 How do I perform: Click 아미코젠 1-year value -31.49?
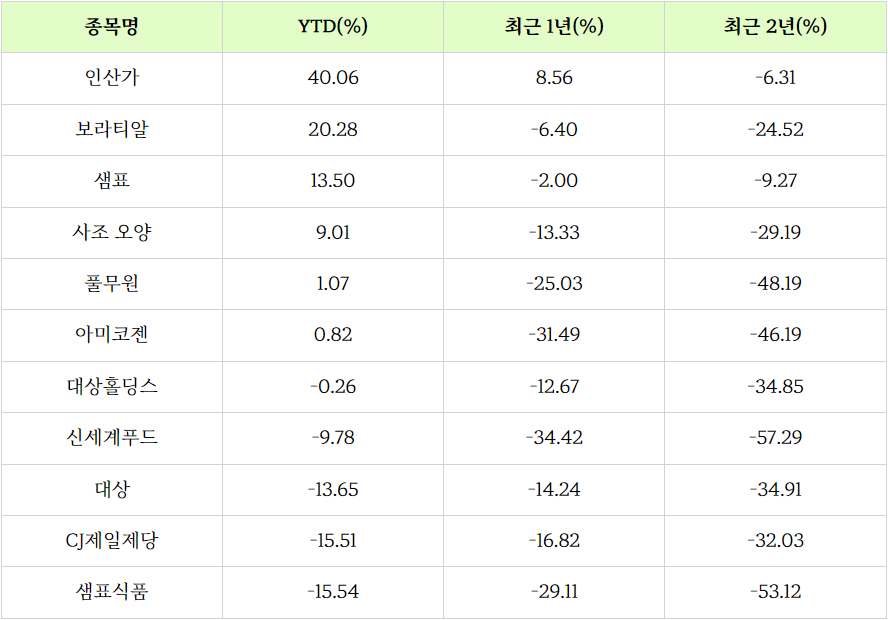click(x=554, y=335)
